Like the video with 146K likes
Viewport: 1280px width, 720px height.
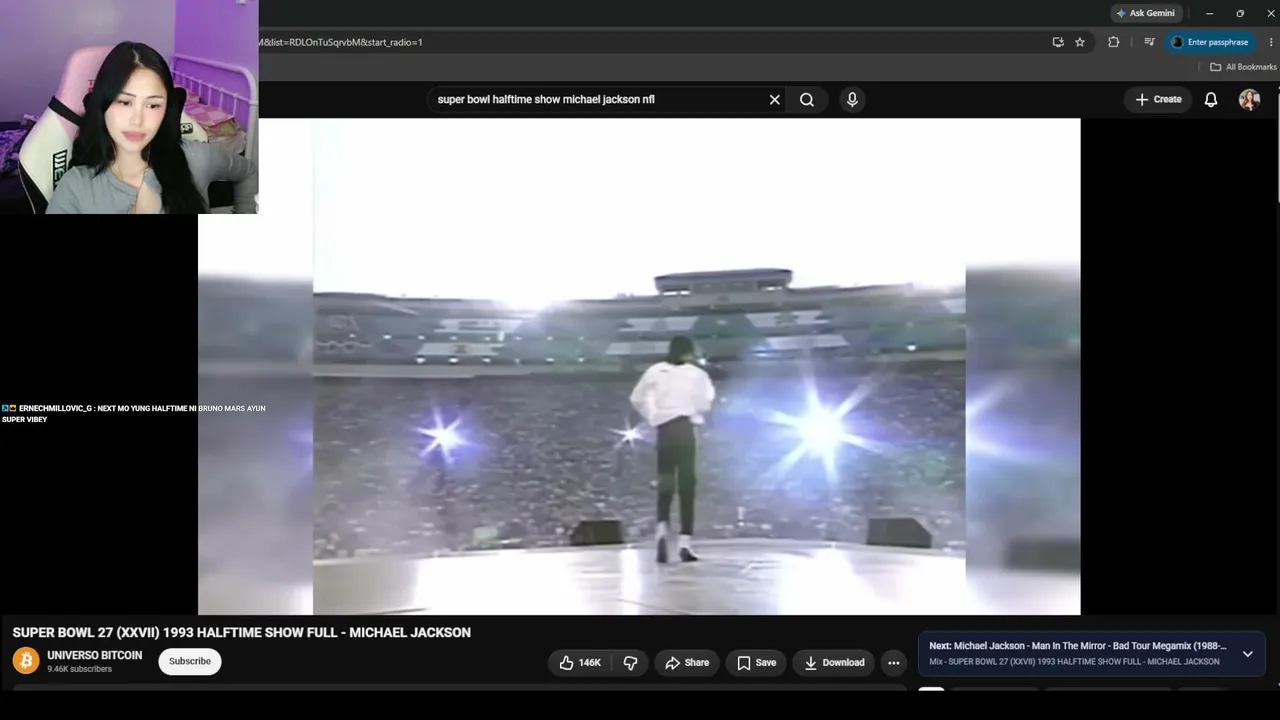pos(580,662)
